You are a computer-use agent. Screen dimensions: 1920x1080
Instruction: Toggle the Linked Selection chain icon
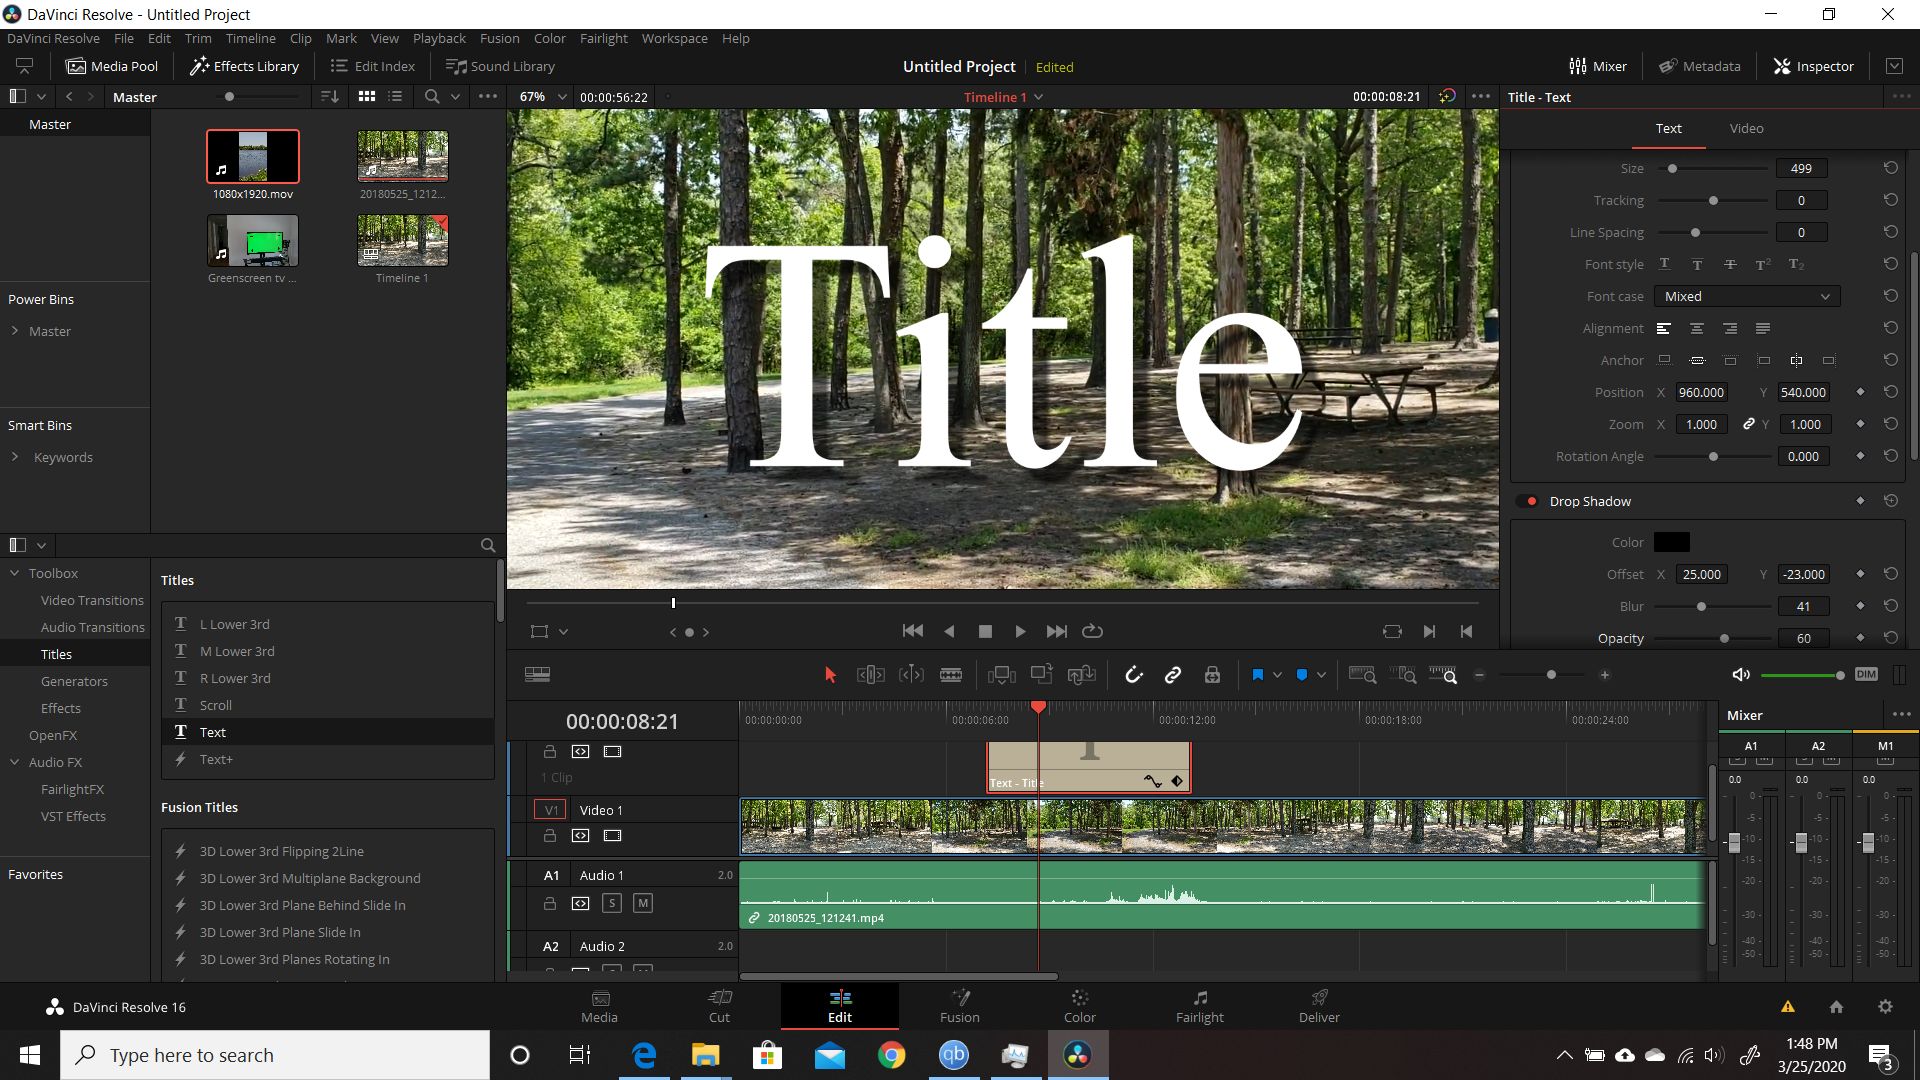click(1173, 675)
